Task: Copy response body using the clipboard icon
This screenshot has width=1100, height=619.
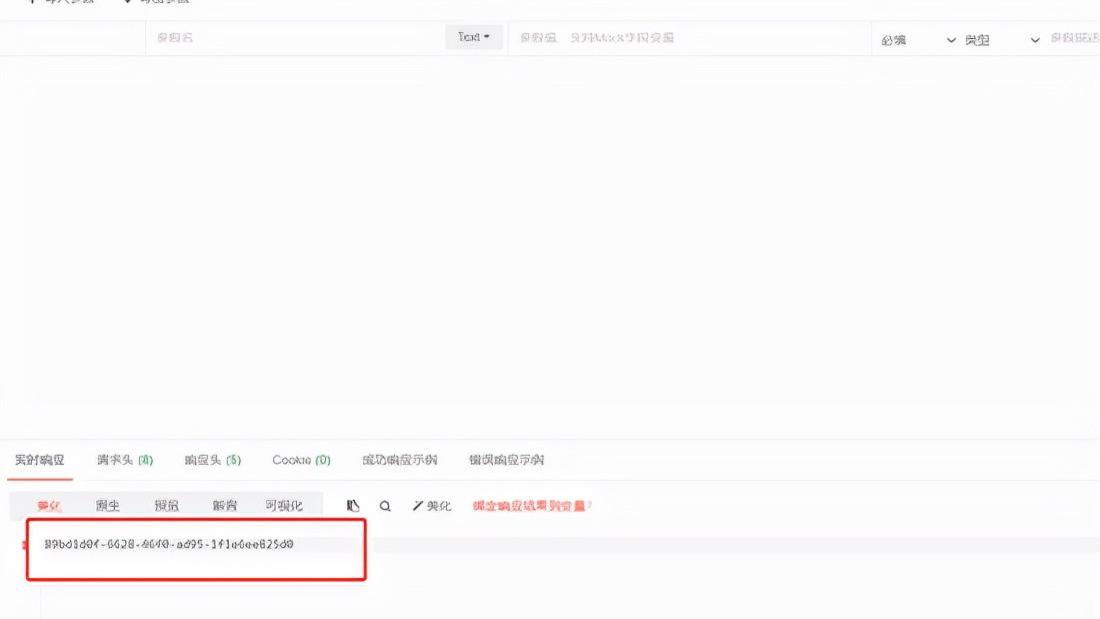Action: click(x=353, y=506)
